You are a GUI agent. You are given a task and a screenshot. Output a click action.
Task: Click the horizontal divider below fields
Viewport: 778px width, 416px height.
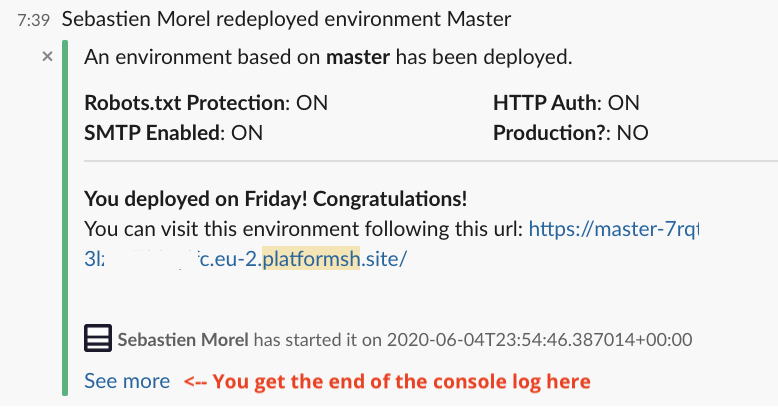pyautogui.click(x=431, y=161)
